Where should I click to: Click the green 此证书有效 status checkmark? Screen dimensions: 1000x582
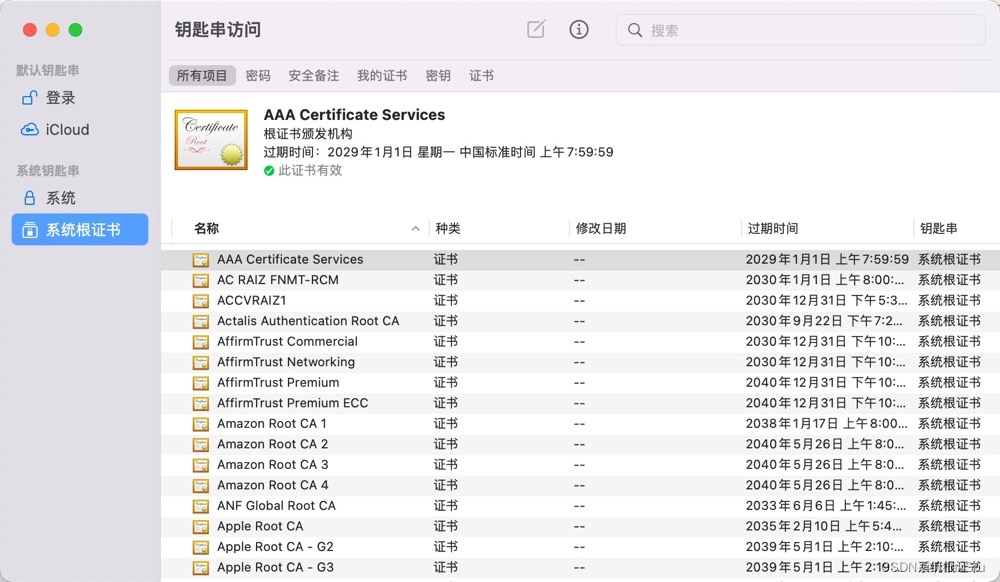269,170
